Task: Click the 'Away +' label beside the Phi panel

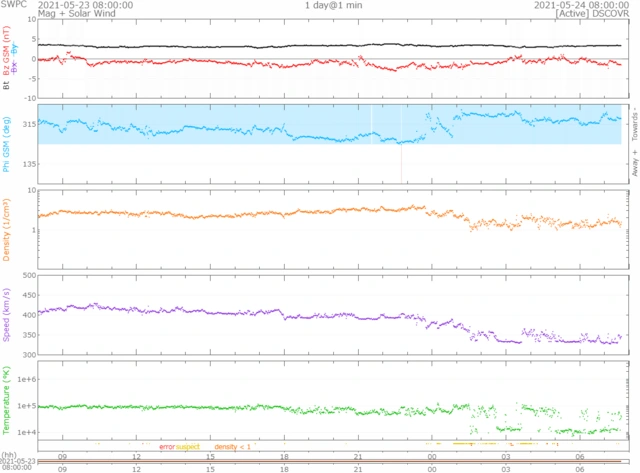Action: tap(633, 164)
